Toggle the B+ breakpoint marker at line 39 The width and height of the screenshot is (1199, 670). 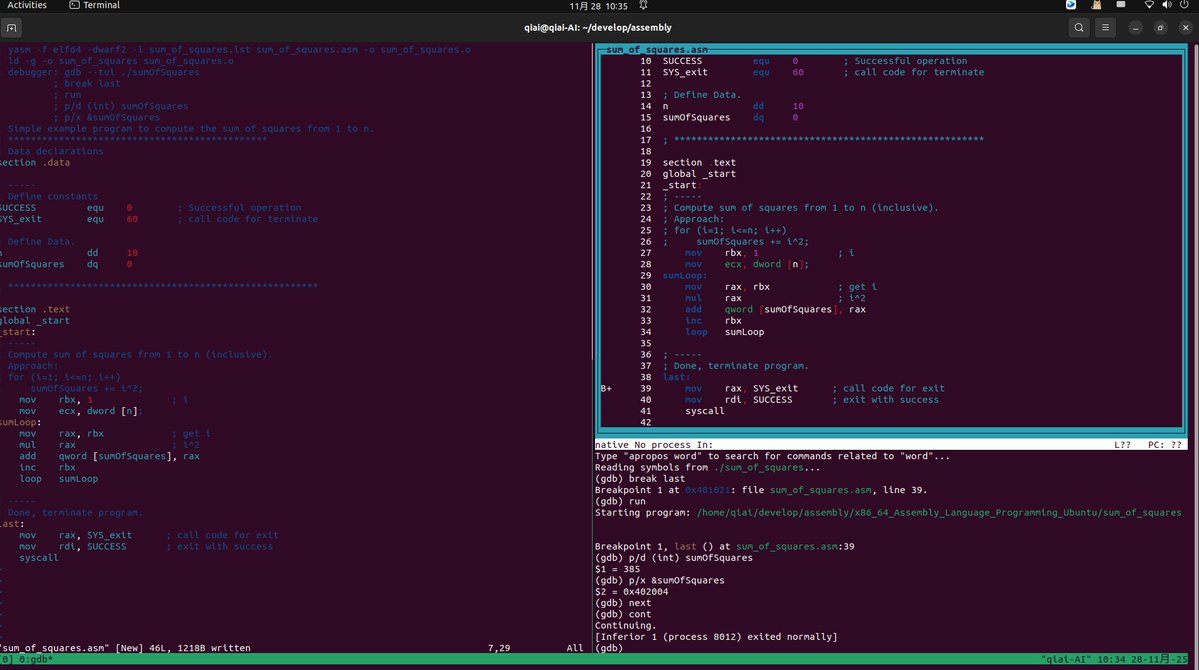tap(604, 388)
